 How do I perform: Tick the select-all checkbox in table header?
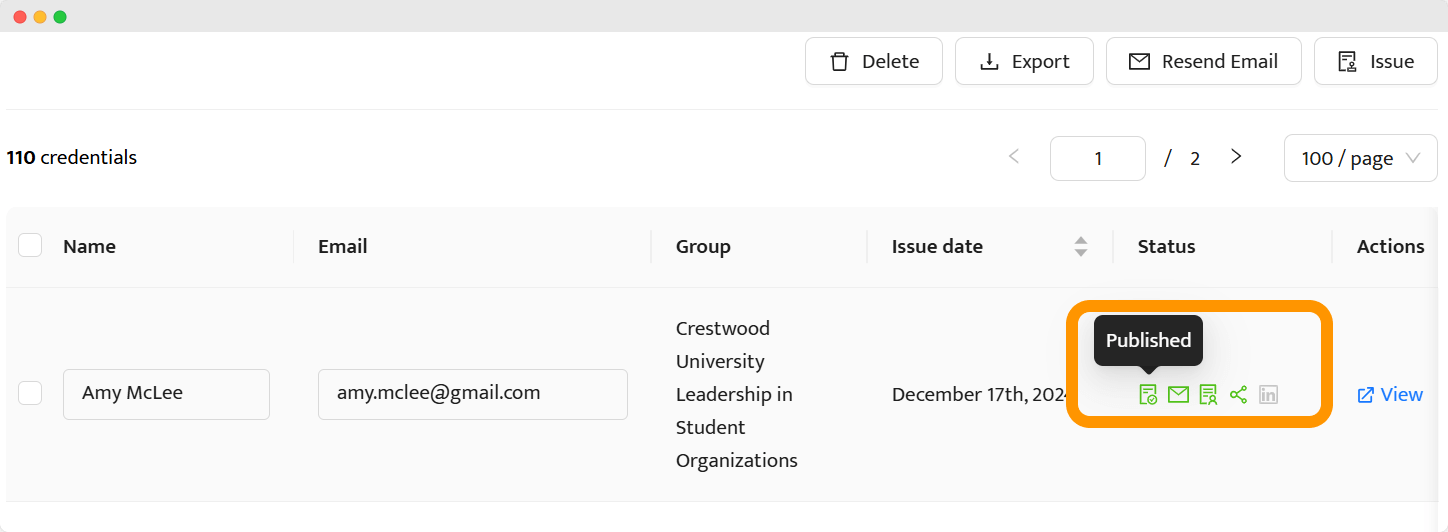[30, 245]
